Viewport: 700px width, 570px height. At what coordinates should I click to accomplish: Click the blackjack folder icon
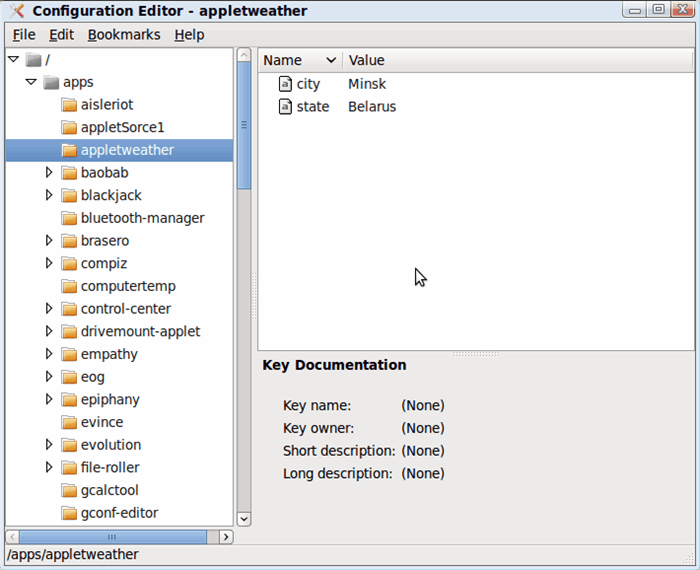[x=69, y=196]
